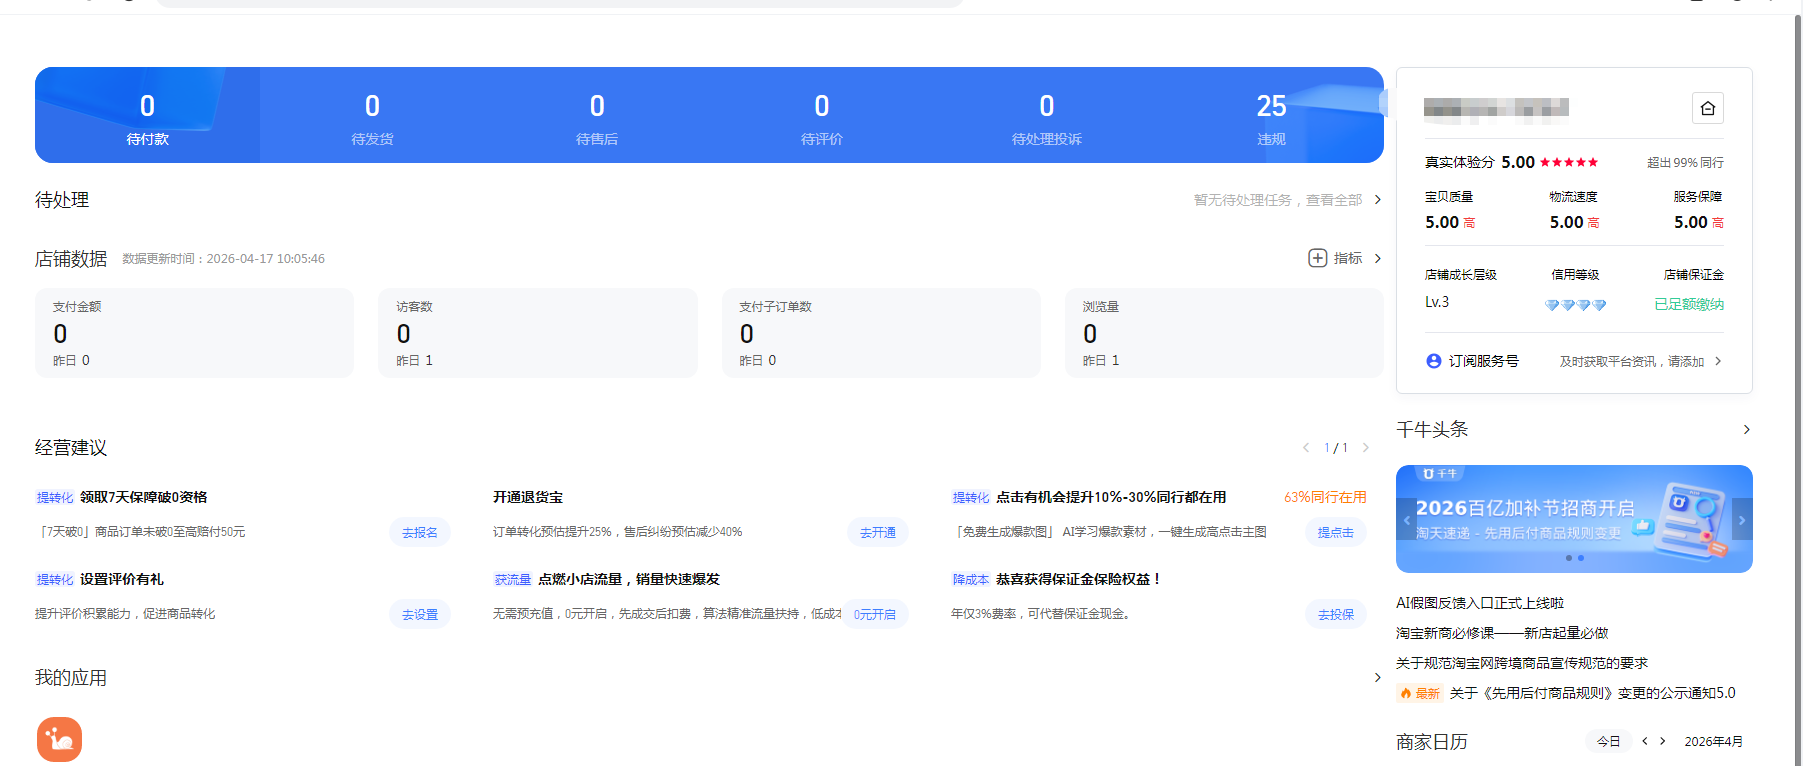
Task: Click 点击有机会提升10%-30%同行都在用 title
Action: [x=1111, y=497]
